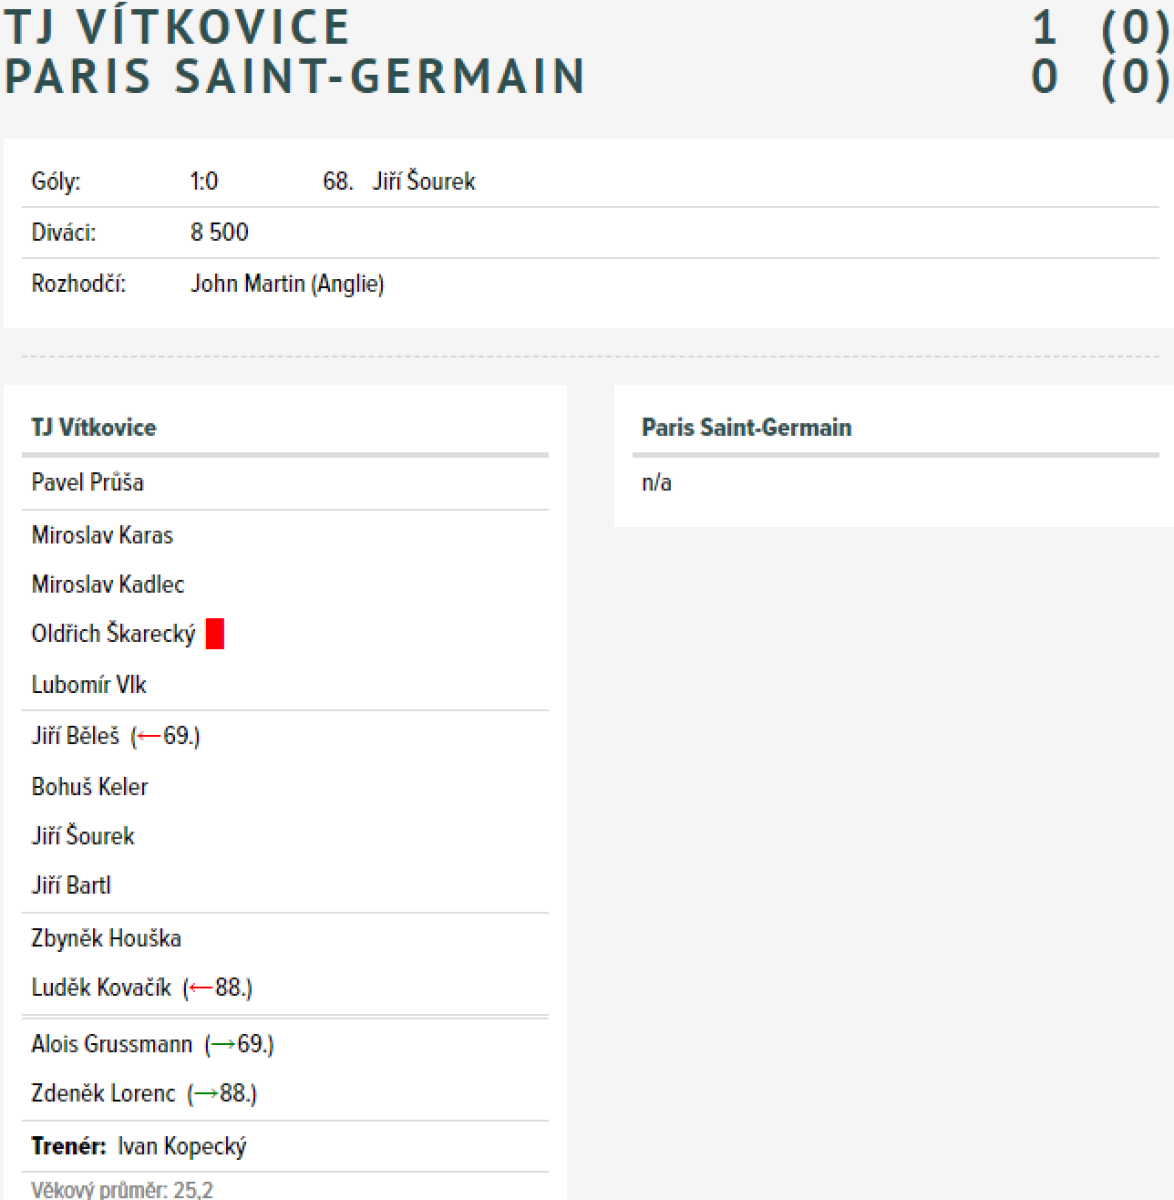Click green substitution-on arrow beside Zdeněk Lorenc
1174x1200 pixels.
(206, 1094)
